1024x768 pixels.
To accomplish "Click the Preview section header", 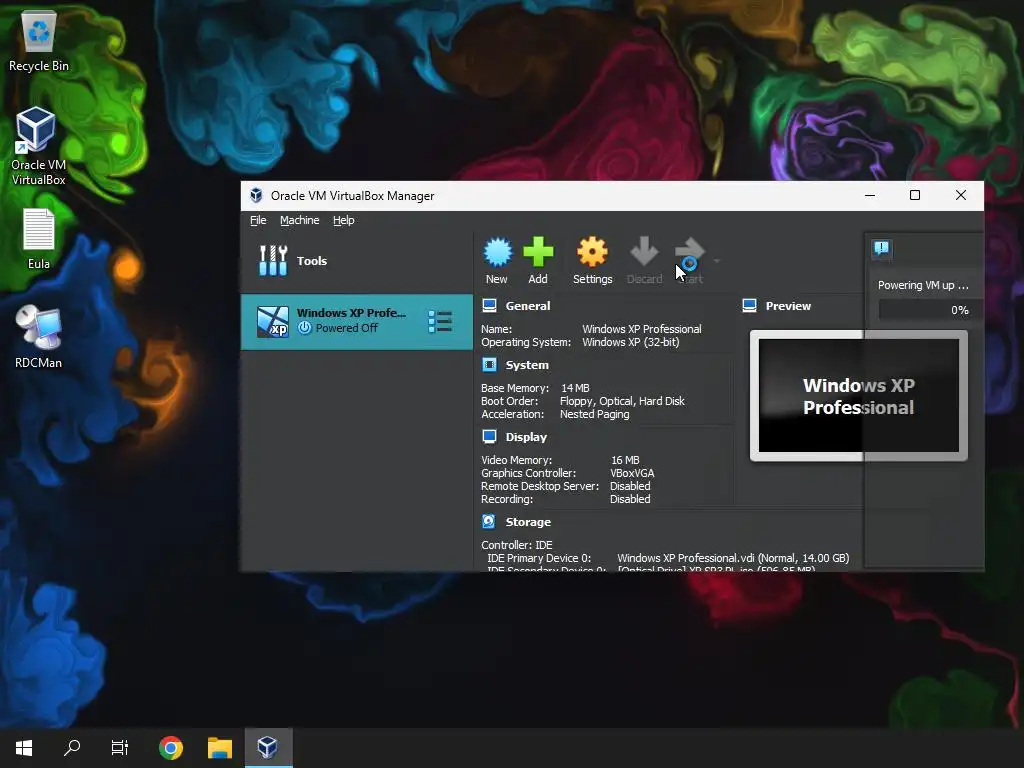I will point(788,306).
